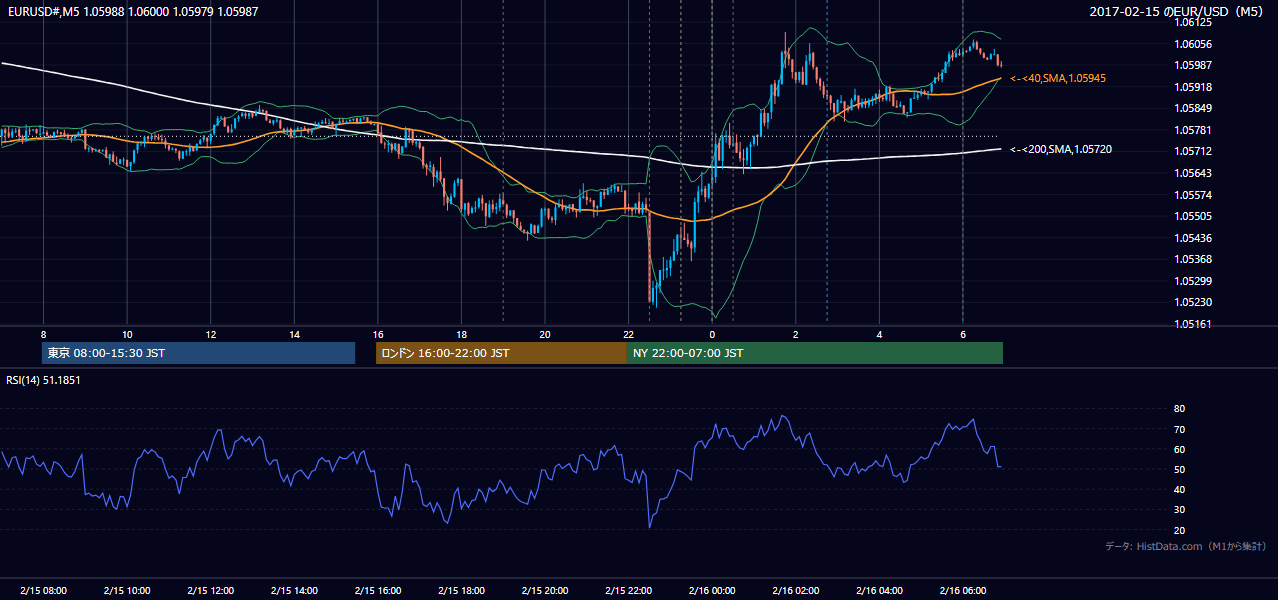
Task: Click price axis value 1.05781
Action: click(x=1193, y=130)
